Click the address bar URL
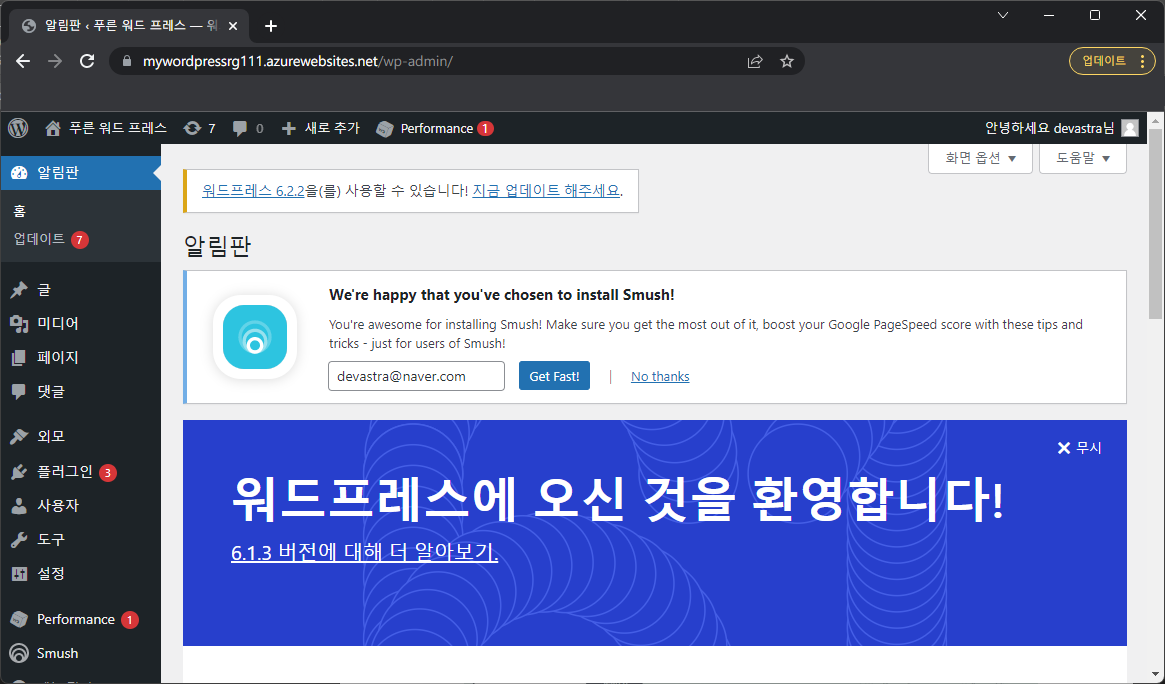The image size is (1165, 684). tap(297, 61)
